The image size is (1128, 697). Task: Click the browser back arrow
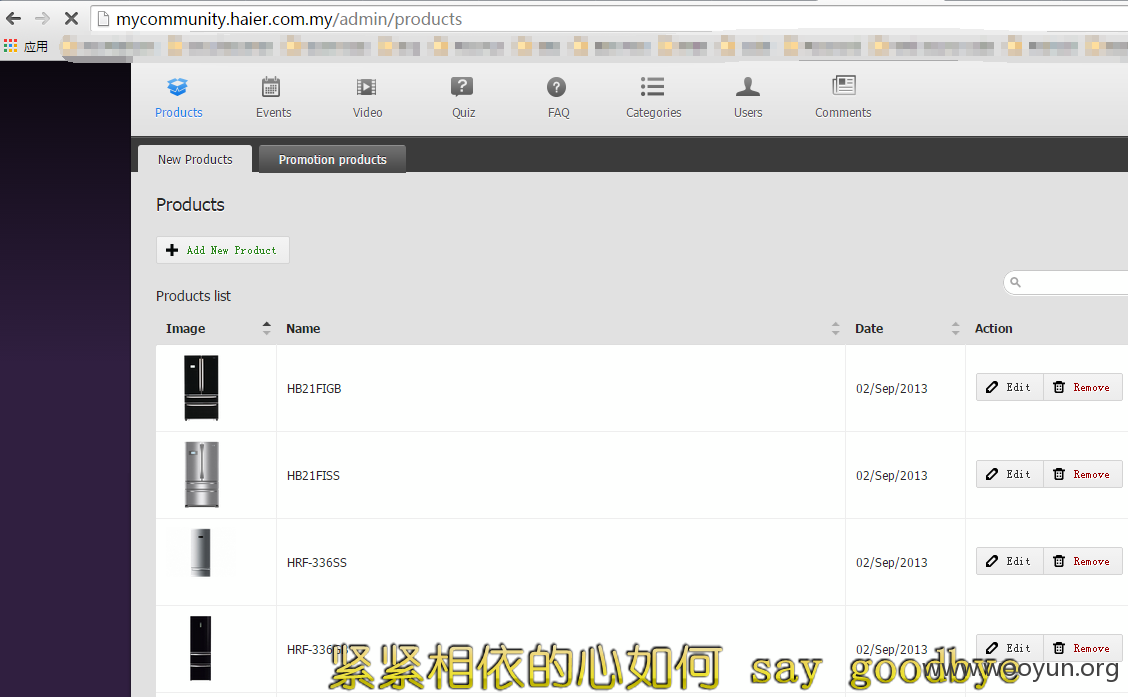[14, 19]
